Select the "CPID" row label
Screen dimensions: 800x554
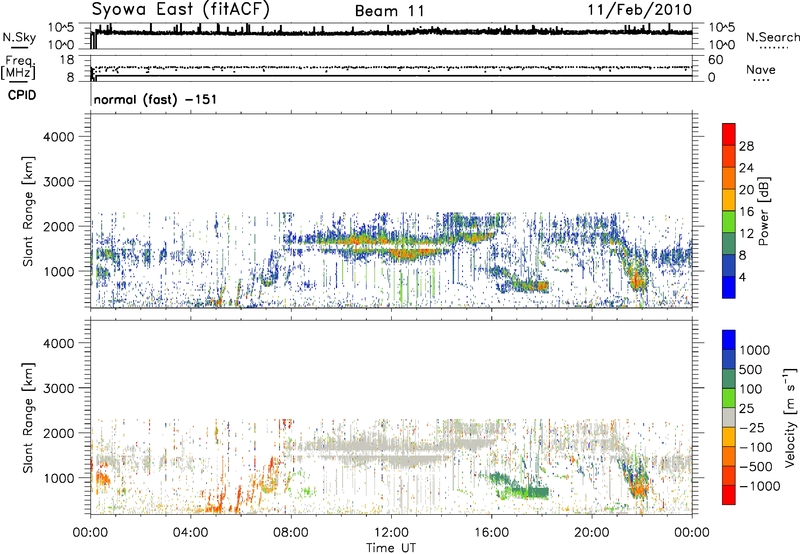pos(22,95)
